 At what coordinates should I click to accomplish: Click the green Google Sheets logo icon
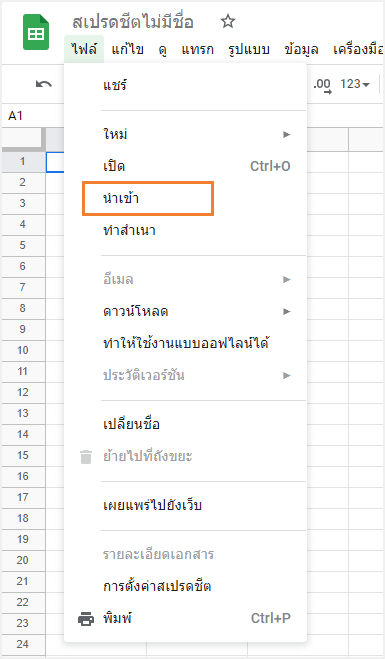click(36, 32)
